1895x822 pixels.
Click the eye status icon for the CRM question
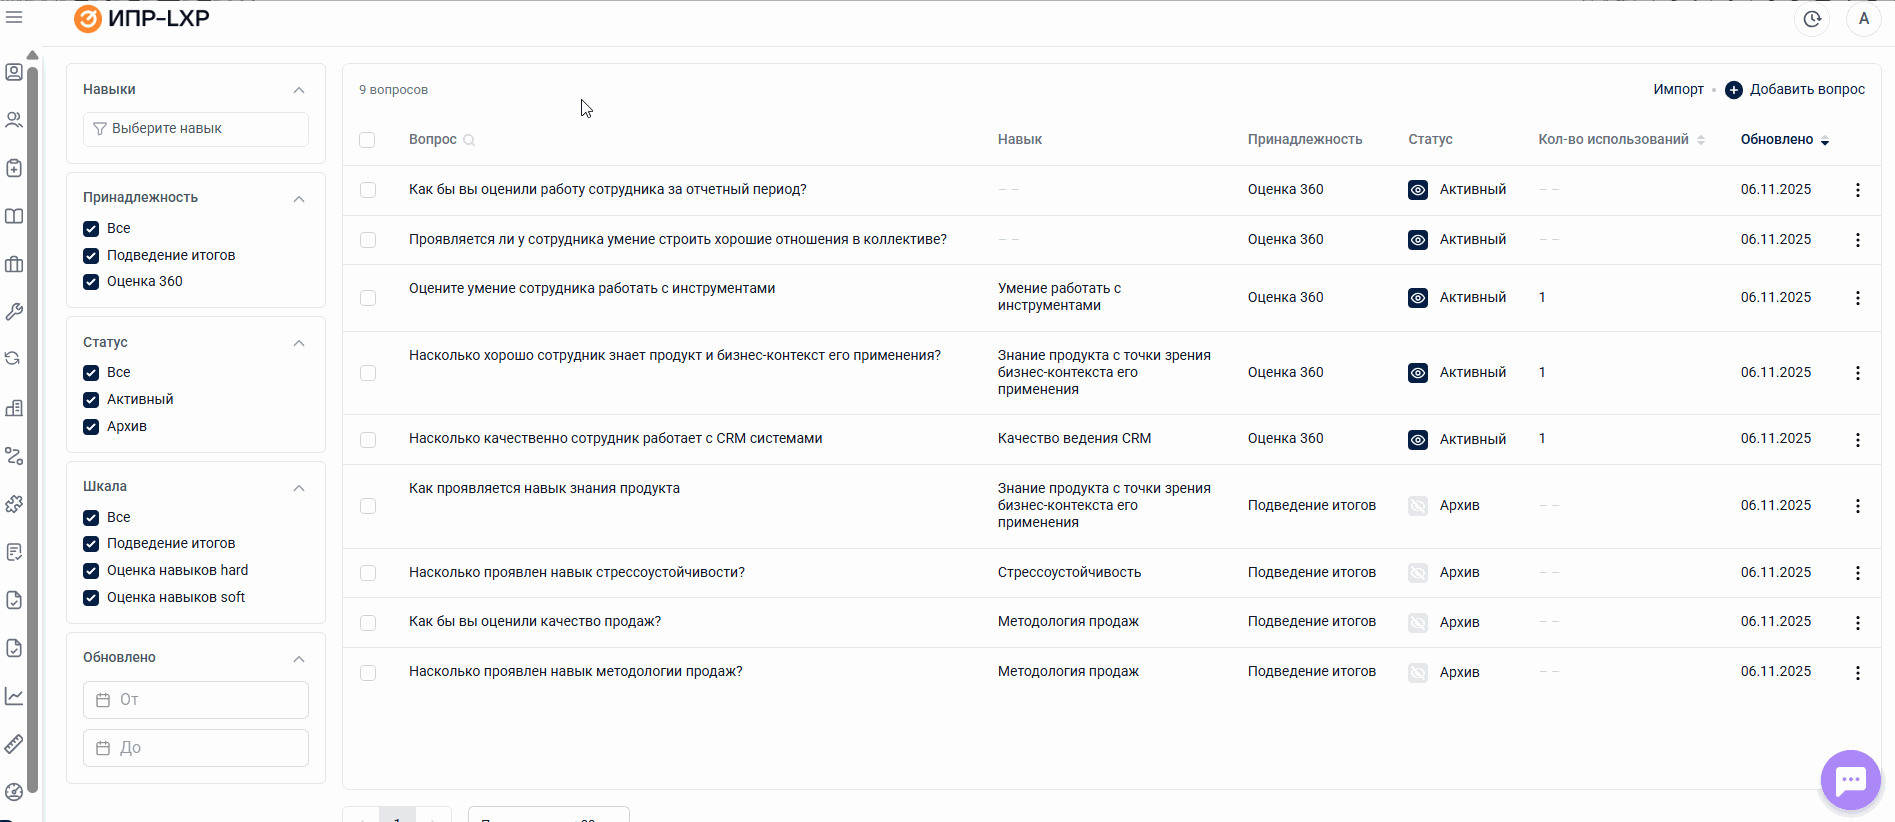point(1417,440)
